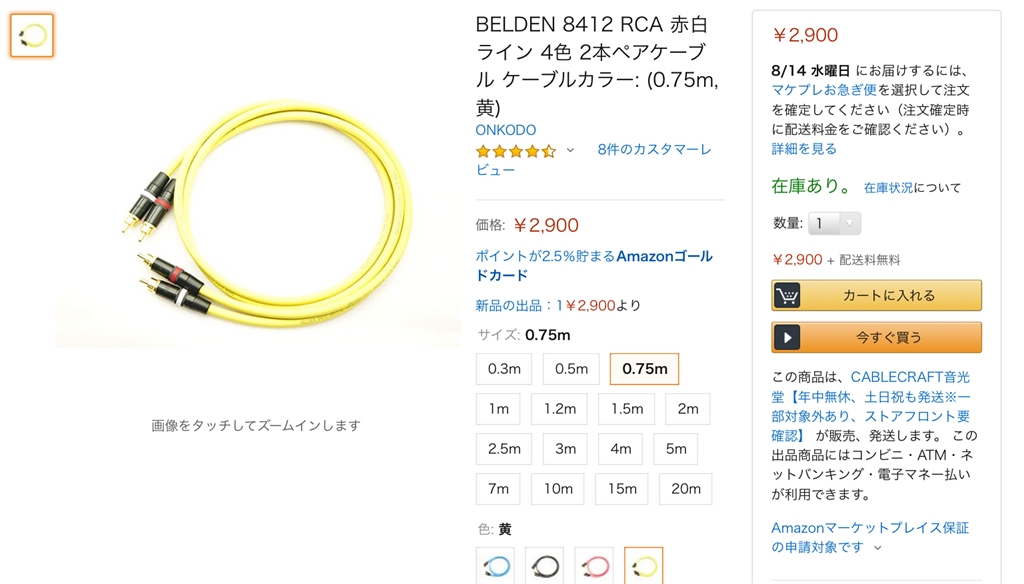This screenshot has height=584, width=1024.
Task: Select the black cable color option
Action: [544, 566]
